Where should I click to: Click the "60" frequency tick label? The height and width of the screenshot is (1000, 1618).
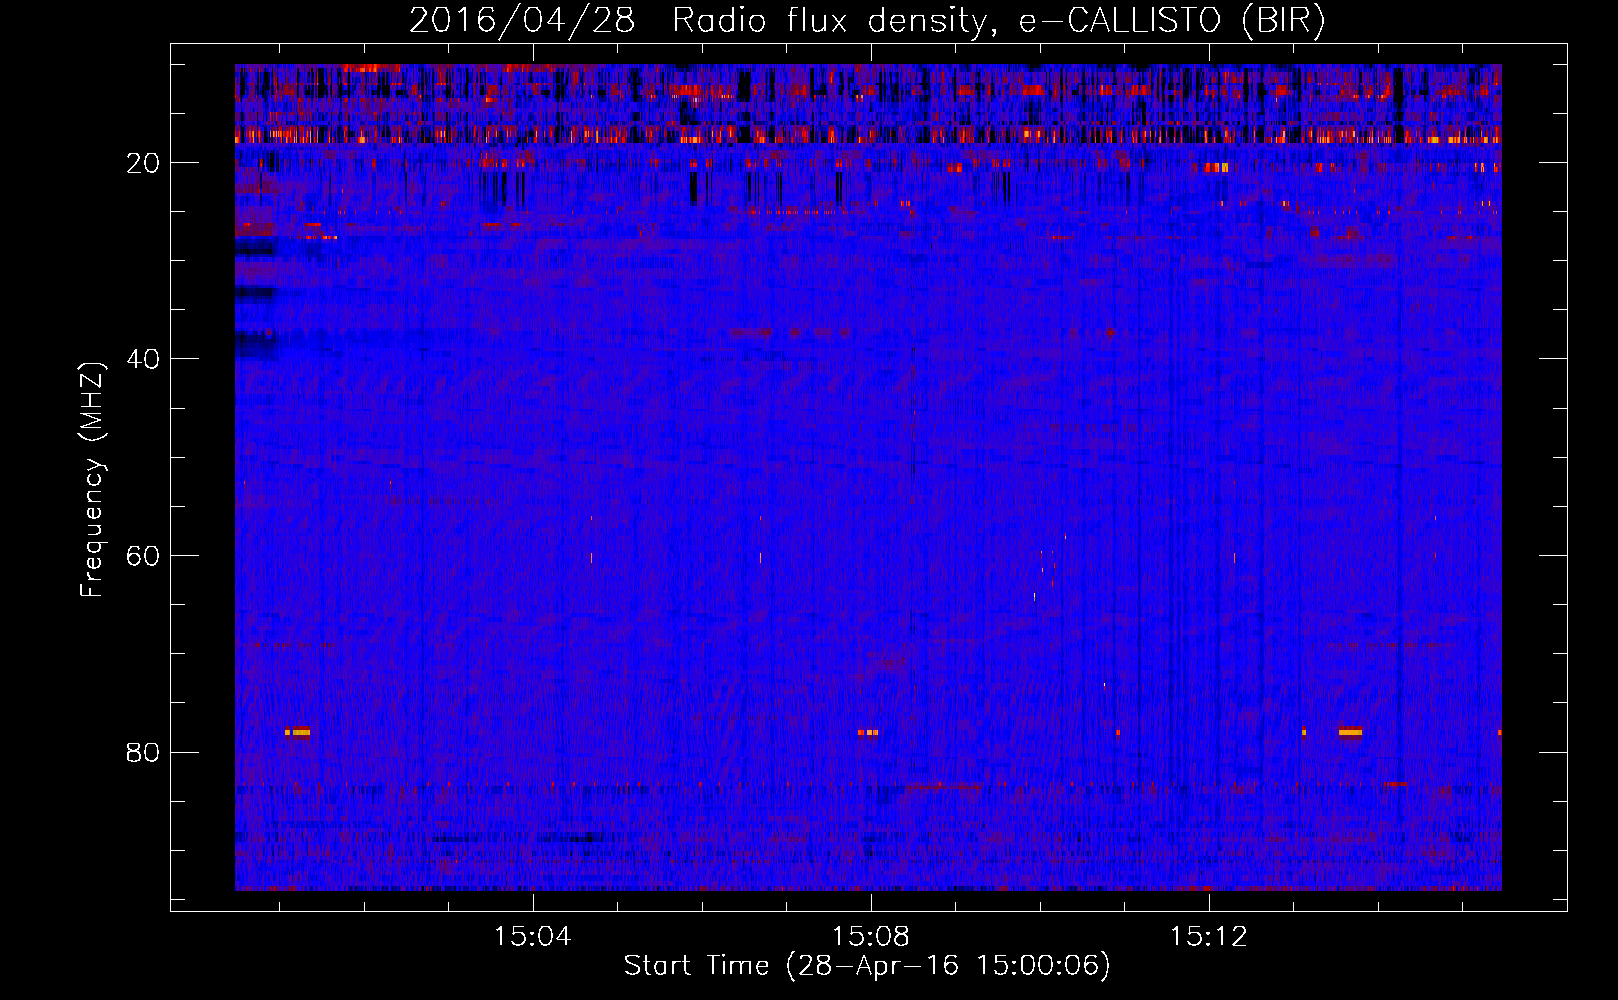coord(143,556)
